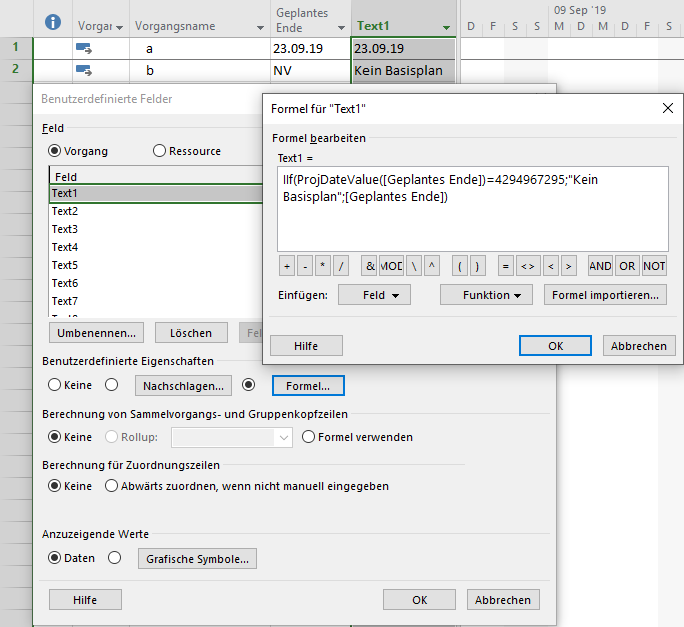This screenshot has width=684, height=627.
Task: Insert the AND operator into formula
Action: click(600, 266)
